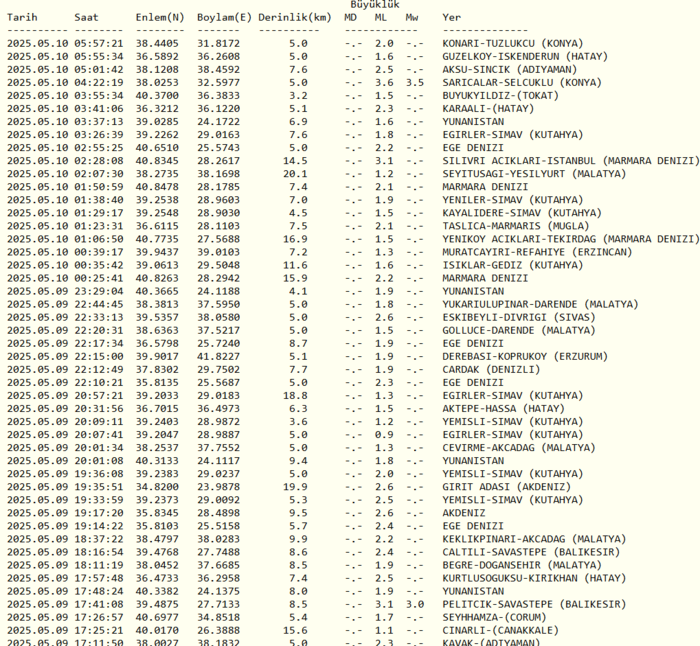Click latitude 39.2383 in the 19:36:08 row
The height and width of the screenshot is (646, 700).
click(x=157, y=474)
